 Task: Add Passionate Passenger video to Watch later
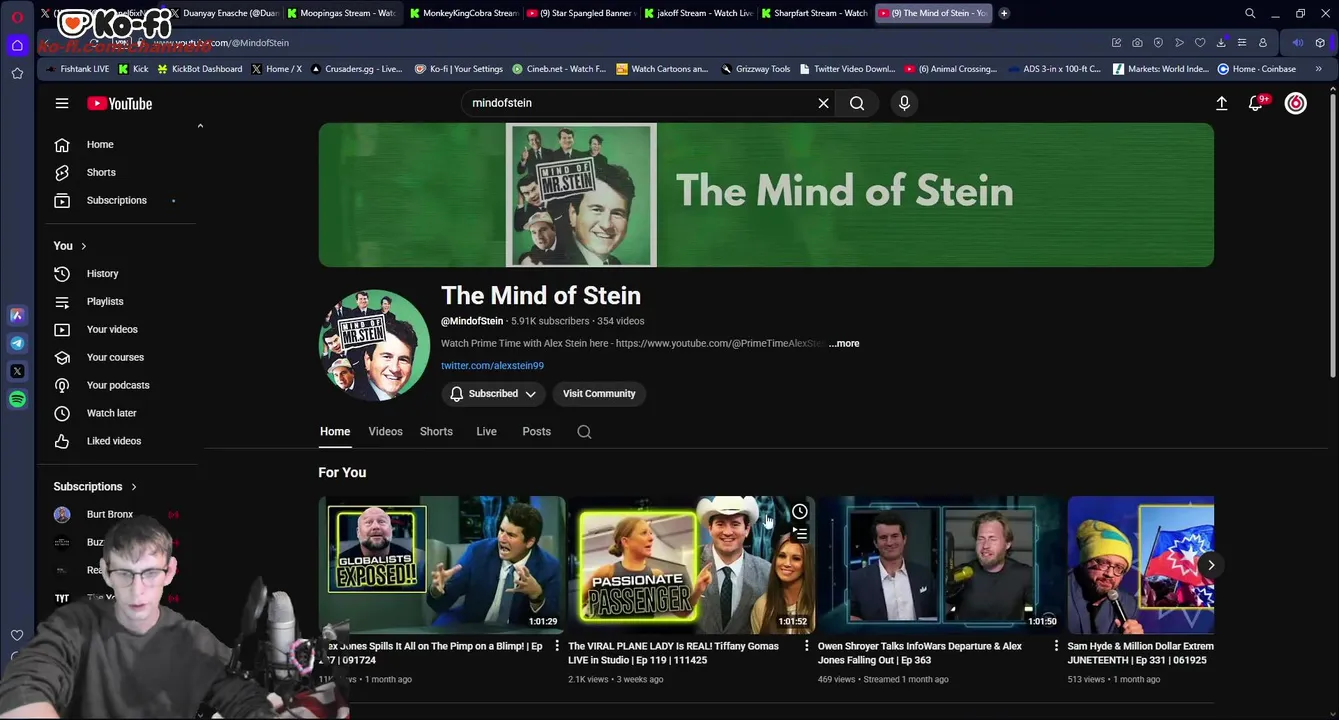click(x=800, y=512)
